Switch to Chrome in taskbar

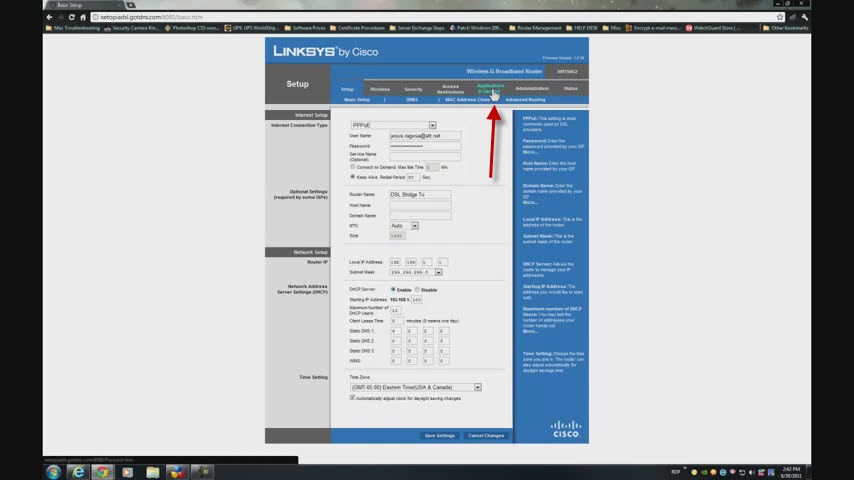[102, 472]
